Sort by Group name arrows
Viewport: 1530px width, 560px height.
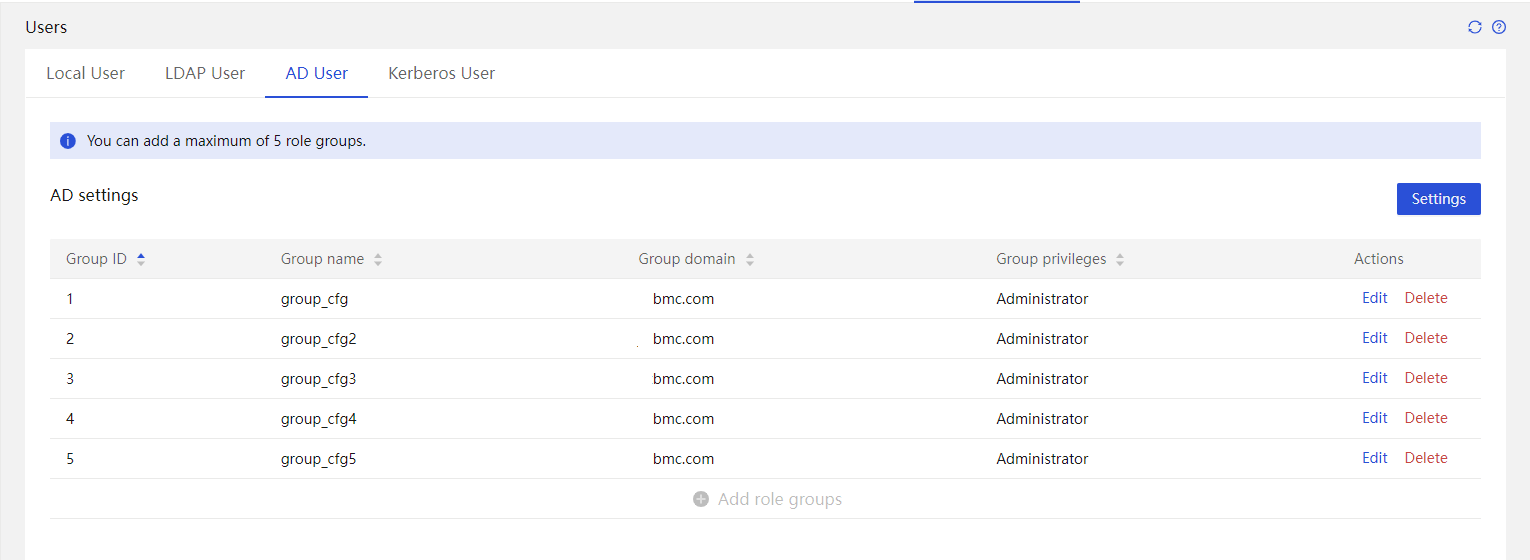[x=378, y=259]
